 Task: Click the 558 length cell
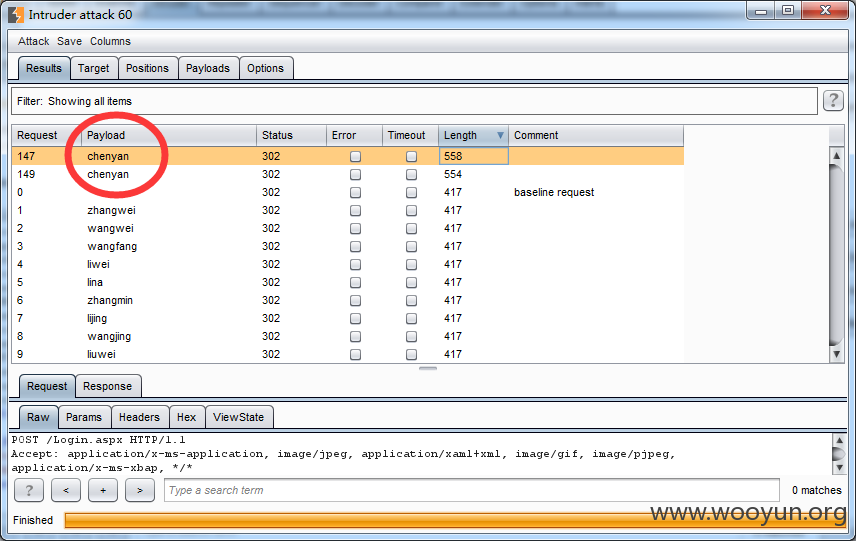click(x=473, y=156)
